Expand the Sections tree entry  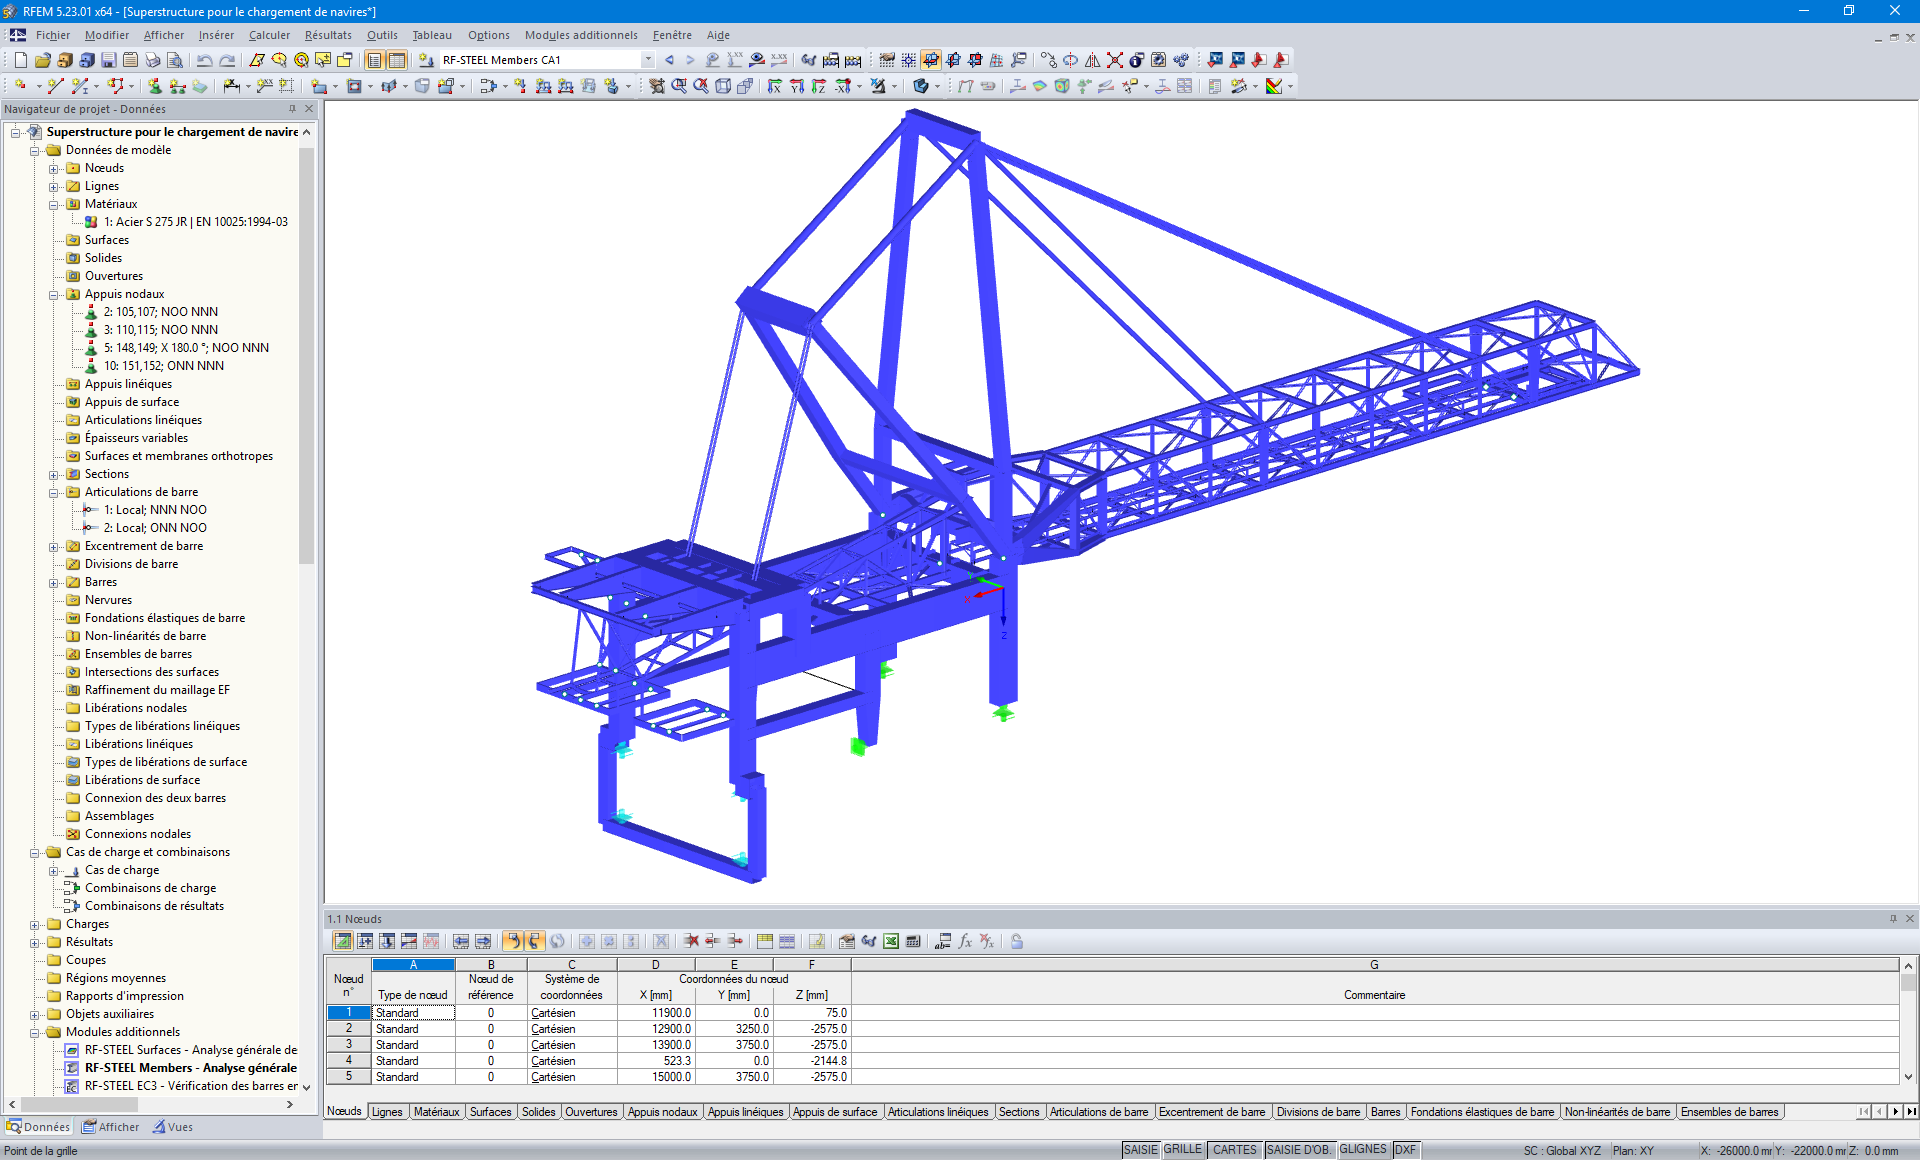(x=55, y=474)
